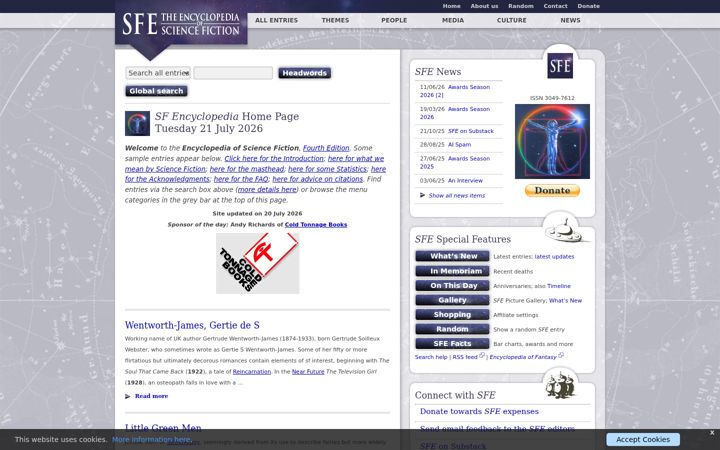Image resolution: width=720 pixels, height=450 pixels.
Task: Click the On This Day feature button
Action: 452,286
